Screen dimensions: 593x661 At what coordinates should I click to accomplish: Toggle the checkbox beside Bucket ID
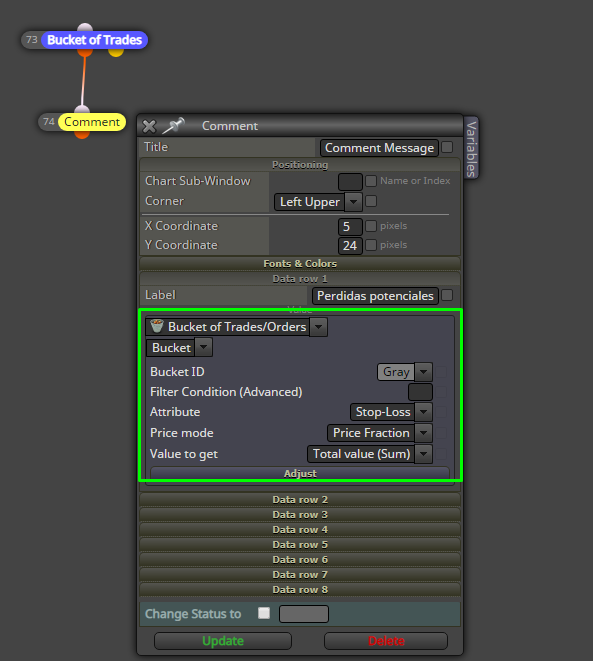pyautogui.click(x=441, y=372)
